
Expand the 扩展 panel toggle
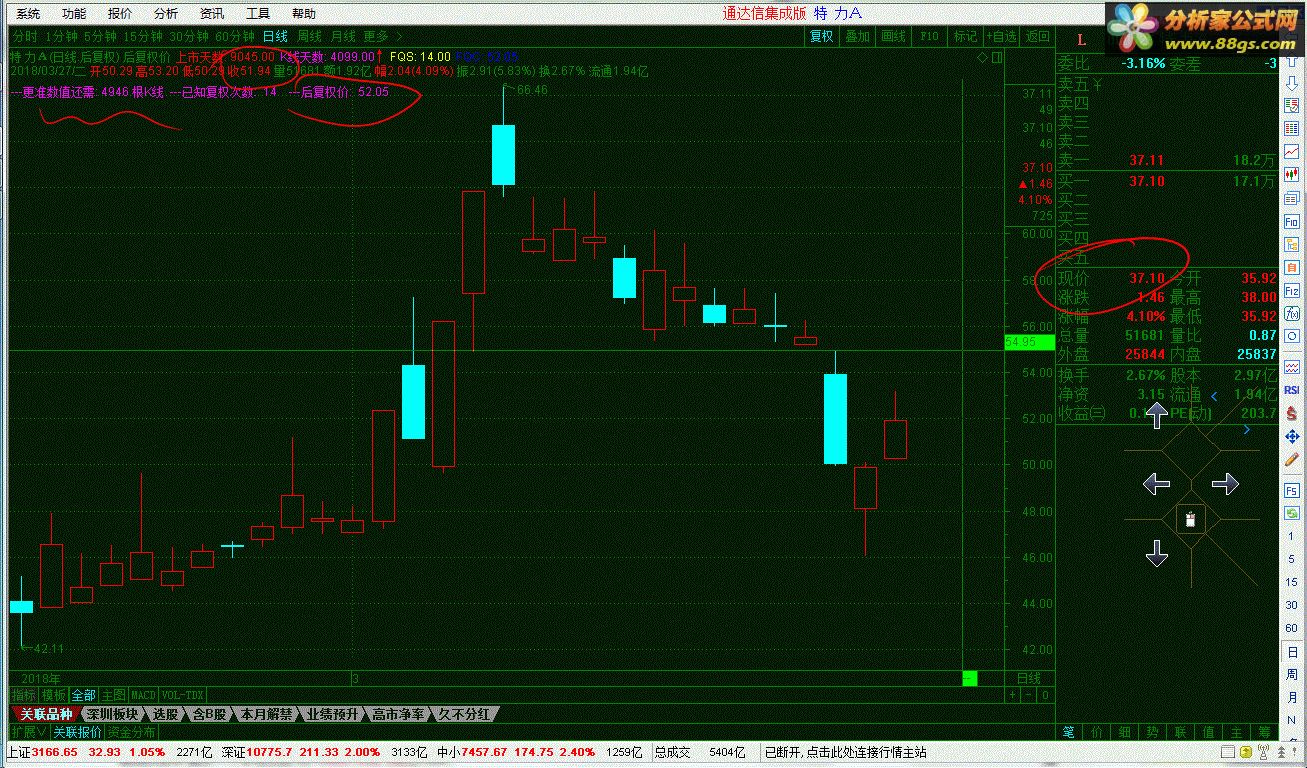click(28, 732)
